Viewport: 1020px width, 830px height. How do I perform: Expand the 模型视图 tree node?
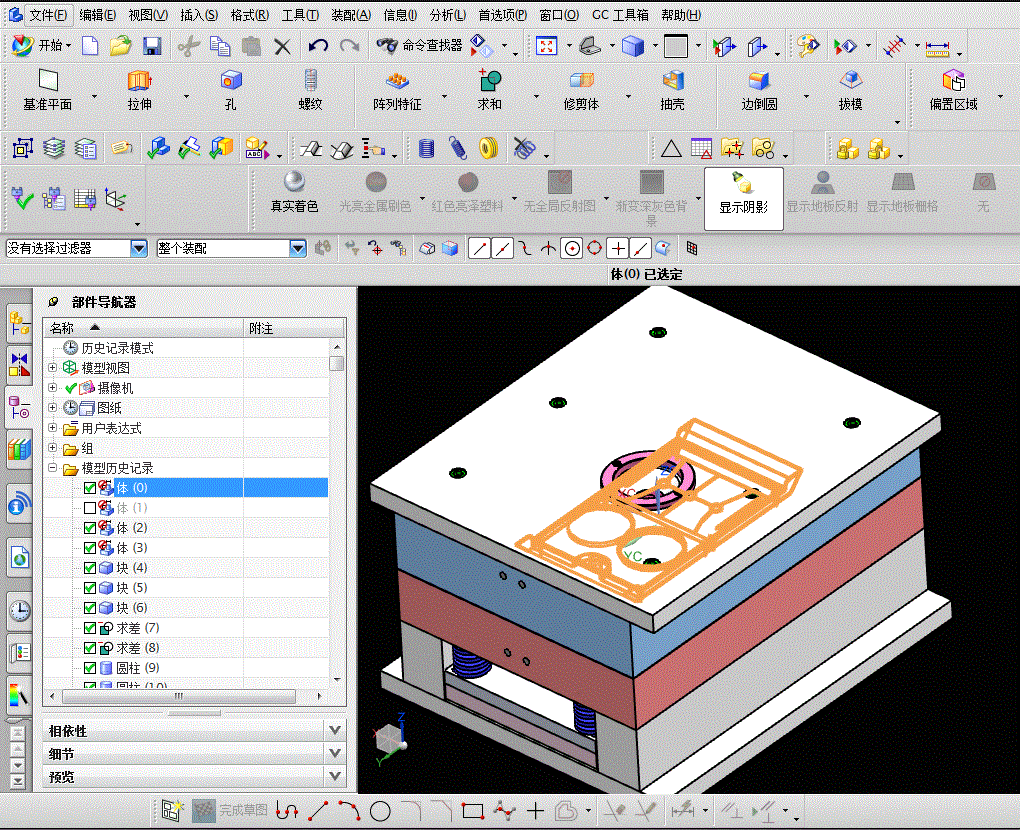tap(53, 368)
